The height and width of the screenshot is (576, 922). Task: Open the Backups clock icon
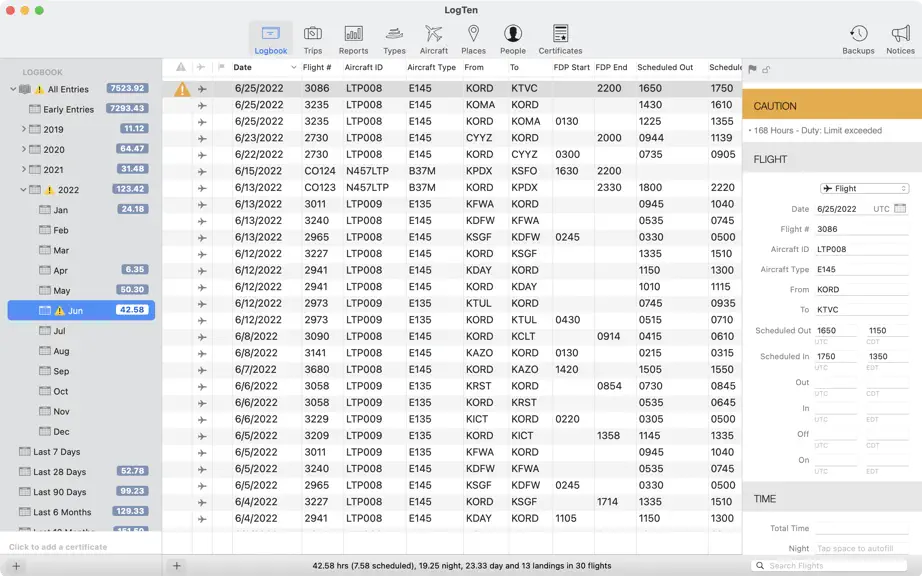(858, 34)
